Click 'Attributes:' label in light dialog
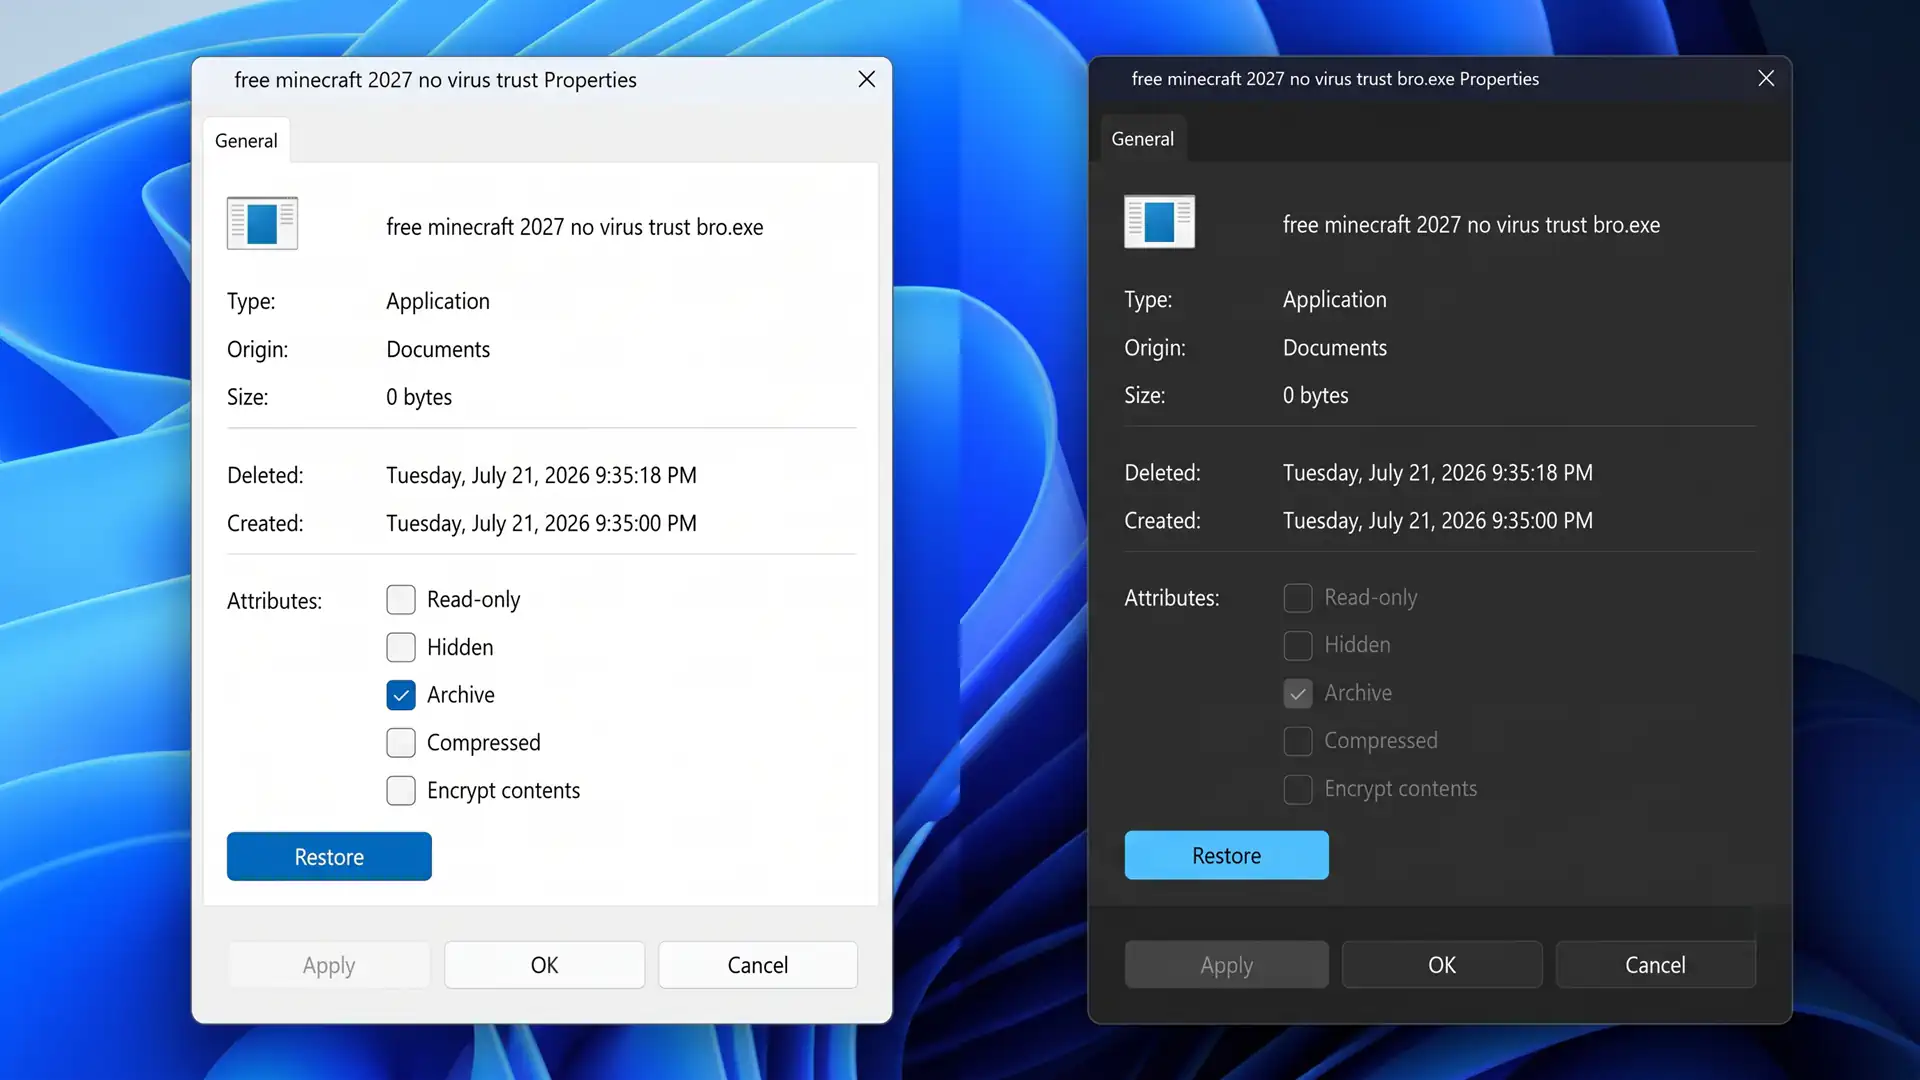The width and height of the screenshot is (1920, 1080). click(x=274, y=601)
